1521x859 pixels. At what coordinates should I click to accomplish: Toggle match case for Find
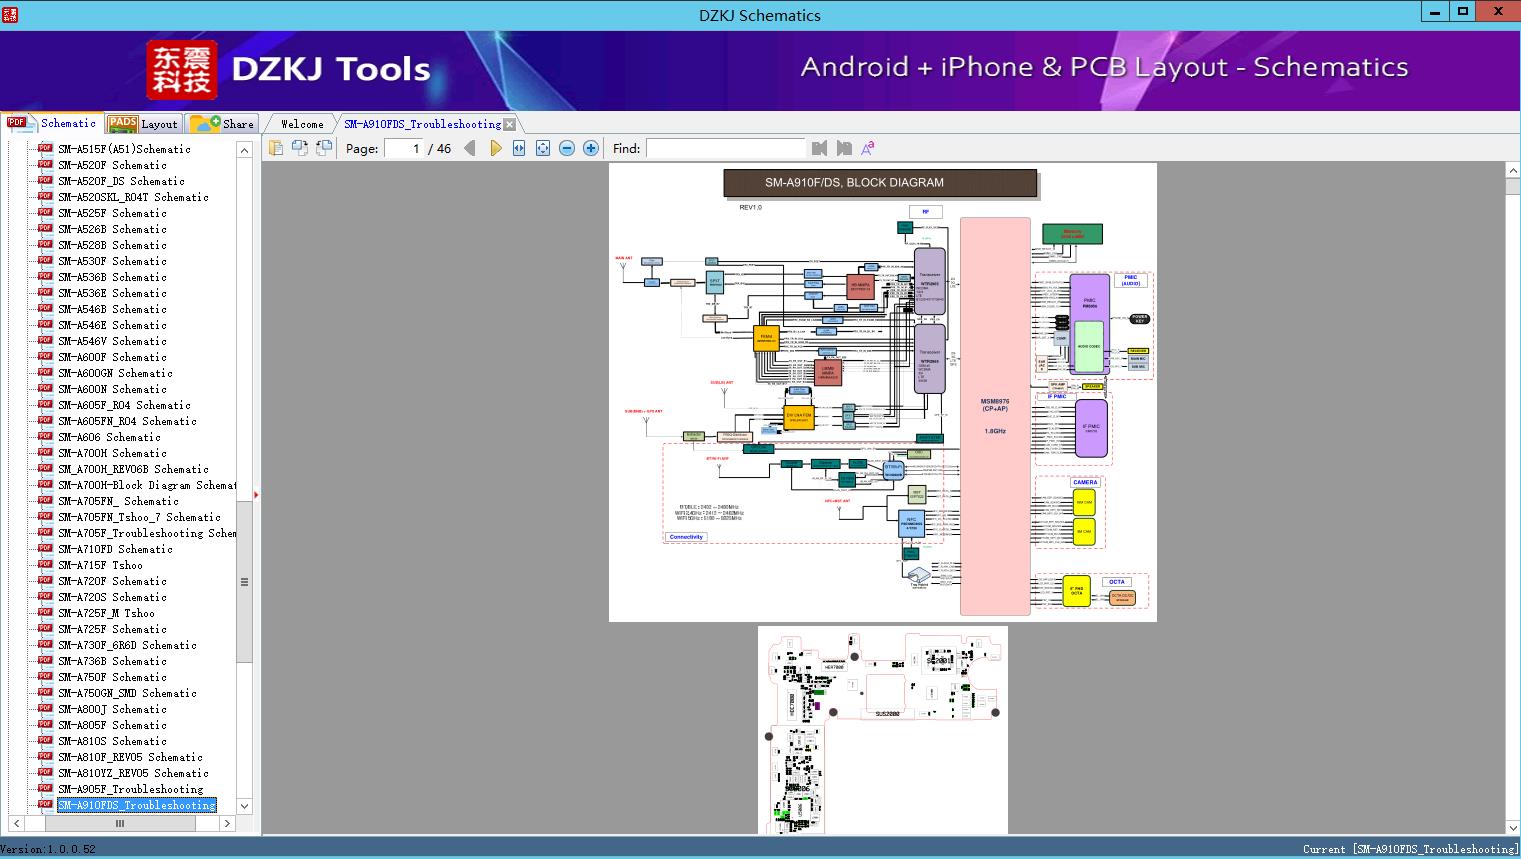868,148
